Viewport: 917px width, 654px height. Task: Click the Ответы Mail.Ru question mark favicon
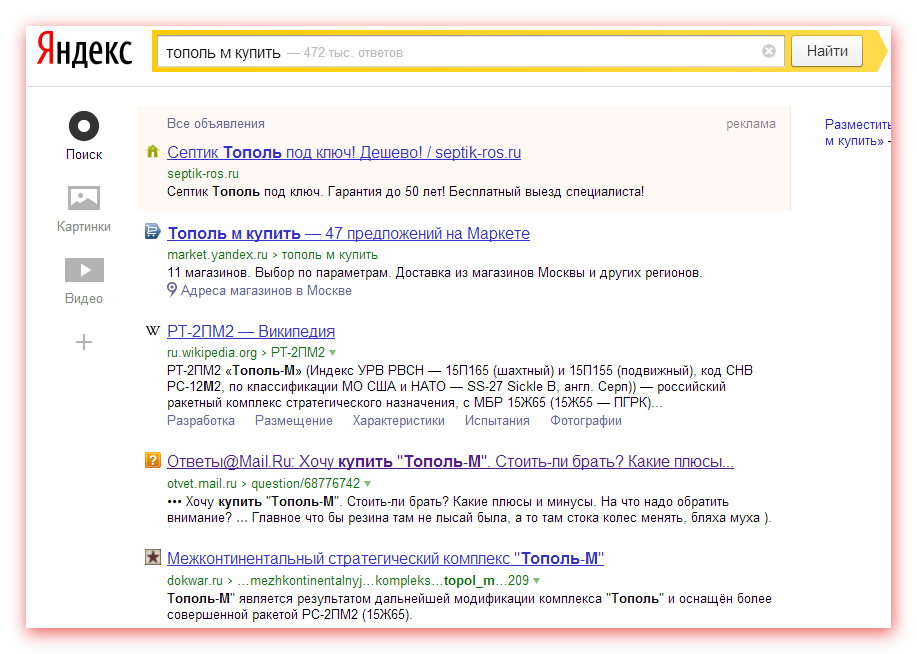pos(153,460)
